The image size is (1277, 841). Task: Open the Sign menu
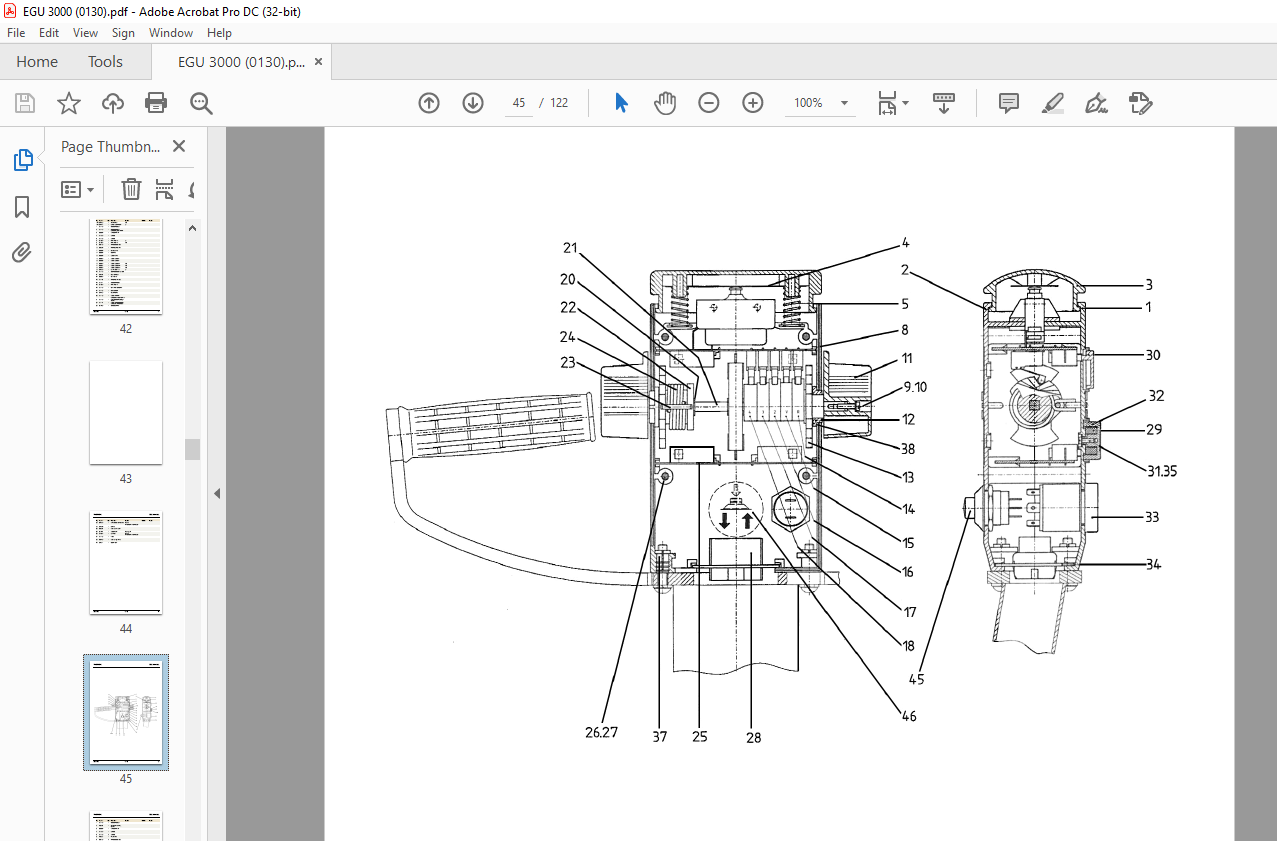[x=123, y=33]
